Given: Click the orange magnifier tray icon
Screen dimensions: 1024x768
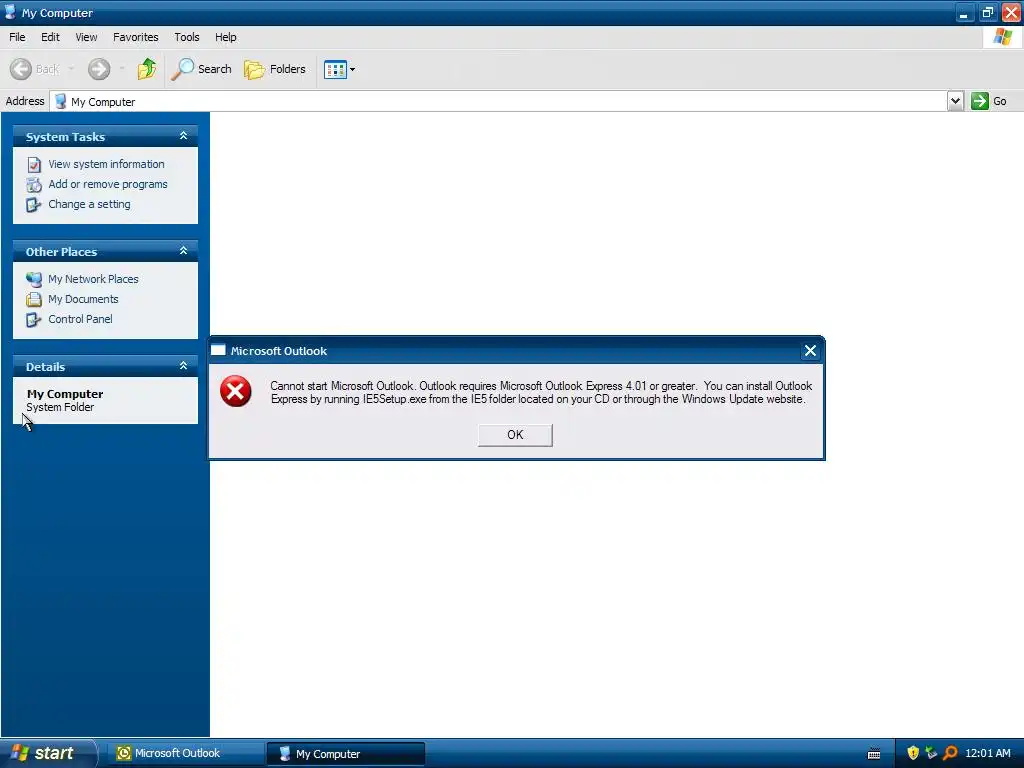Looking at the screenshot, I should click(950, 753).
